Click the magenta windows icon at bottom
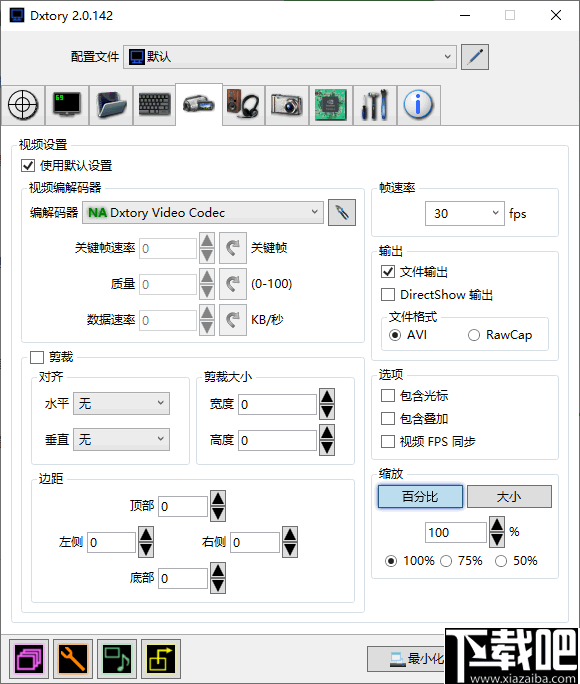The width and height of the screenshot is (580, 684). tap(29, 659)
